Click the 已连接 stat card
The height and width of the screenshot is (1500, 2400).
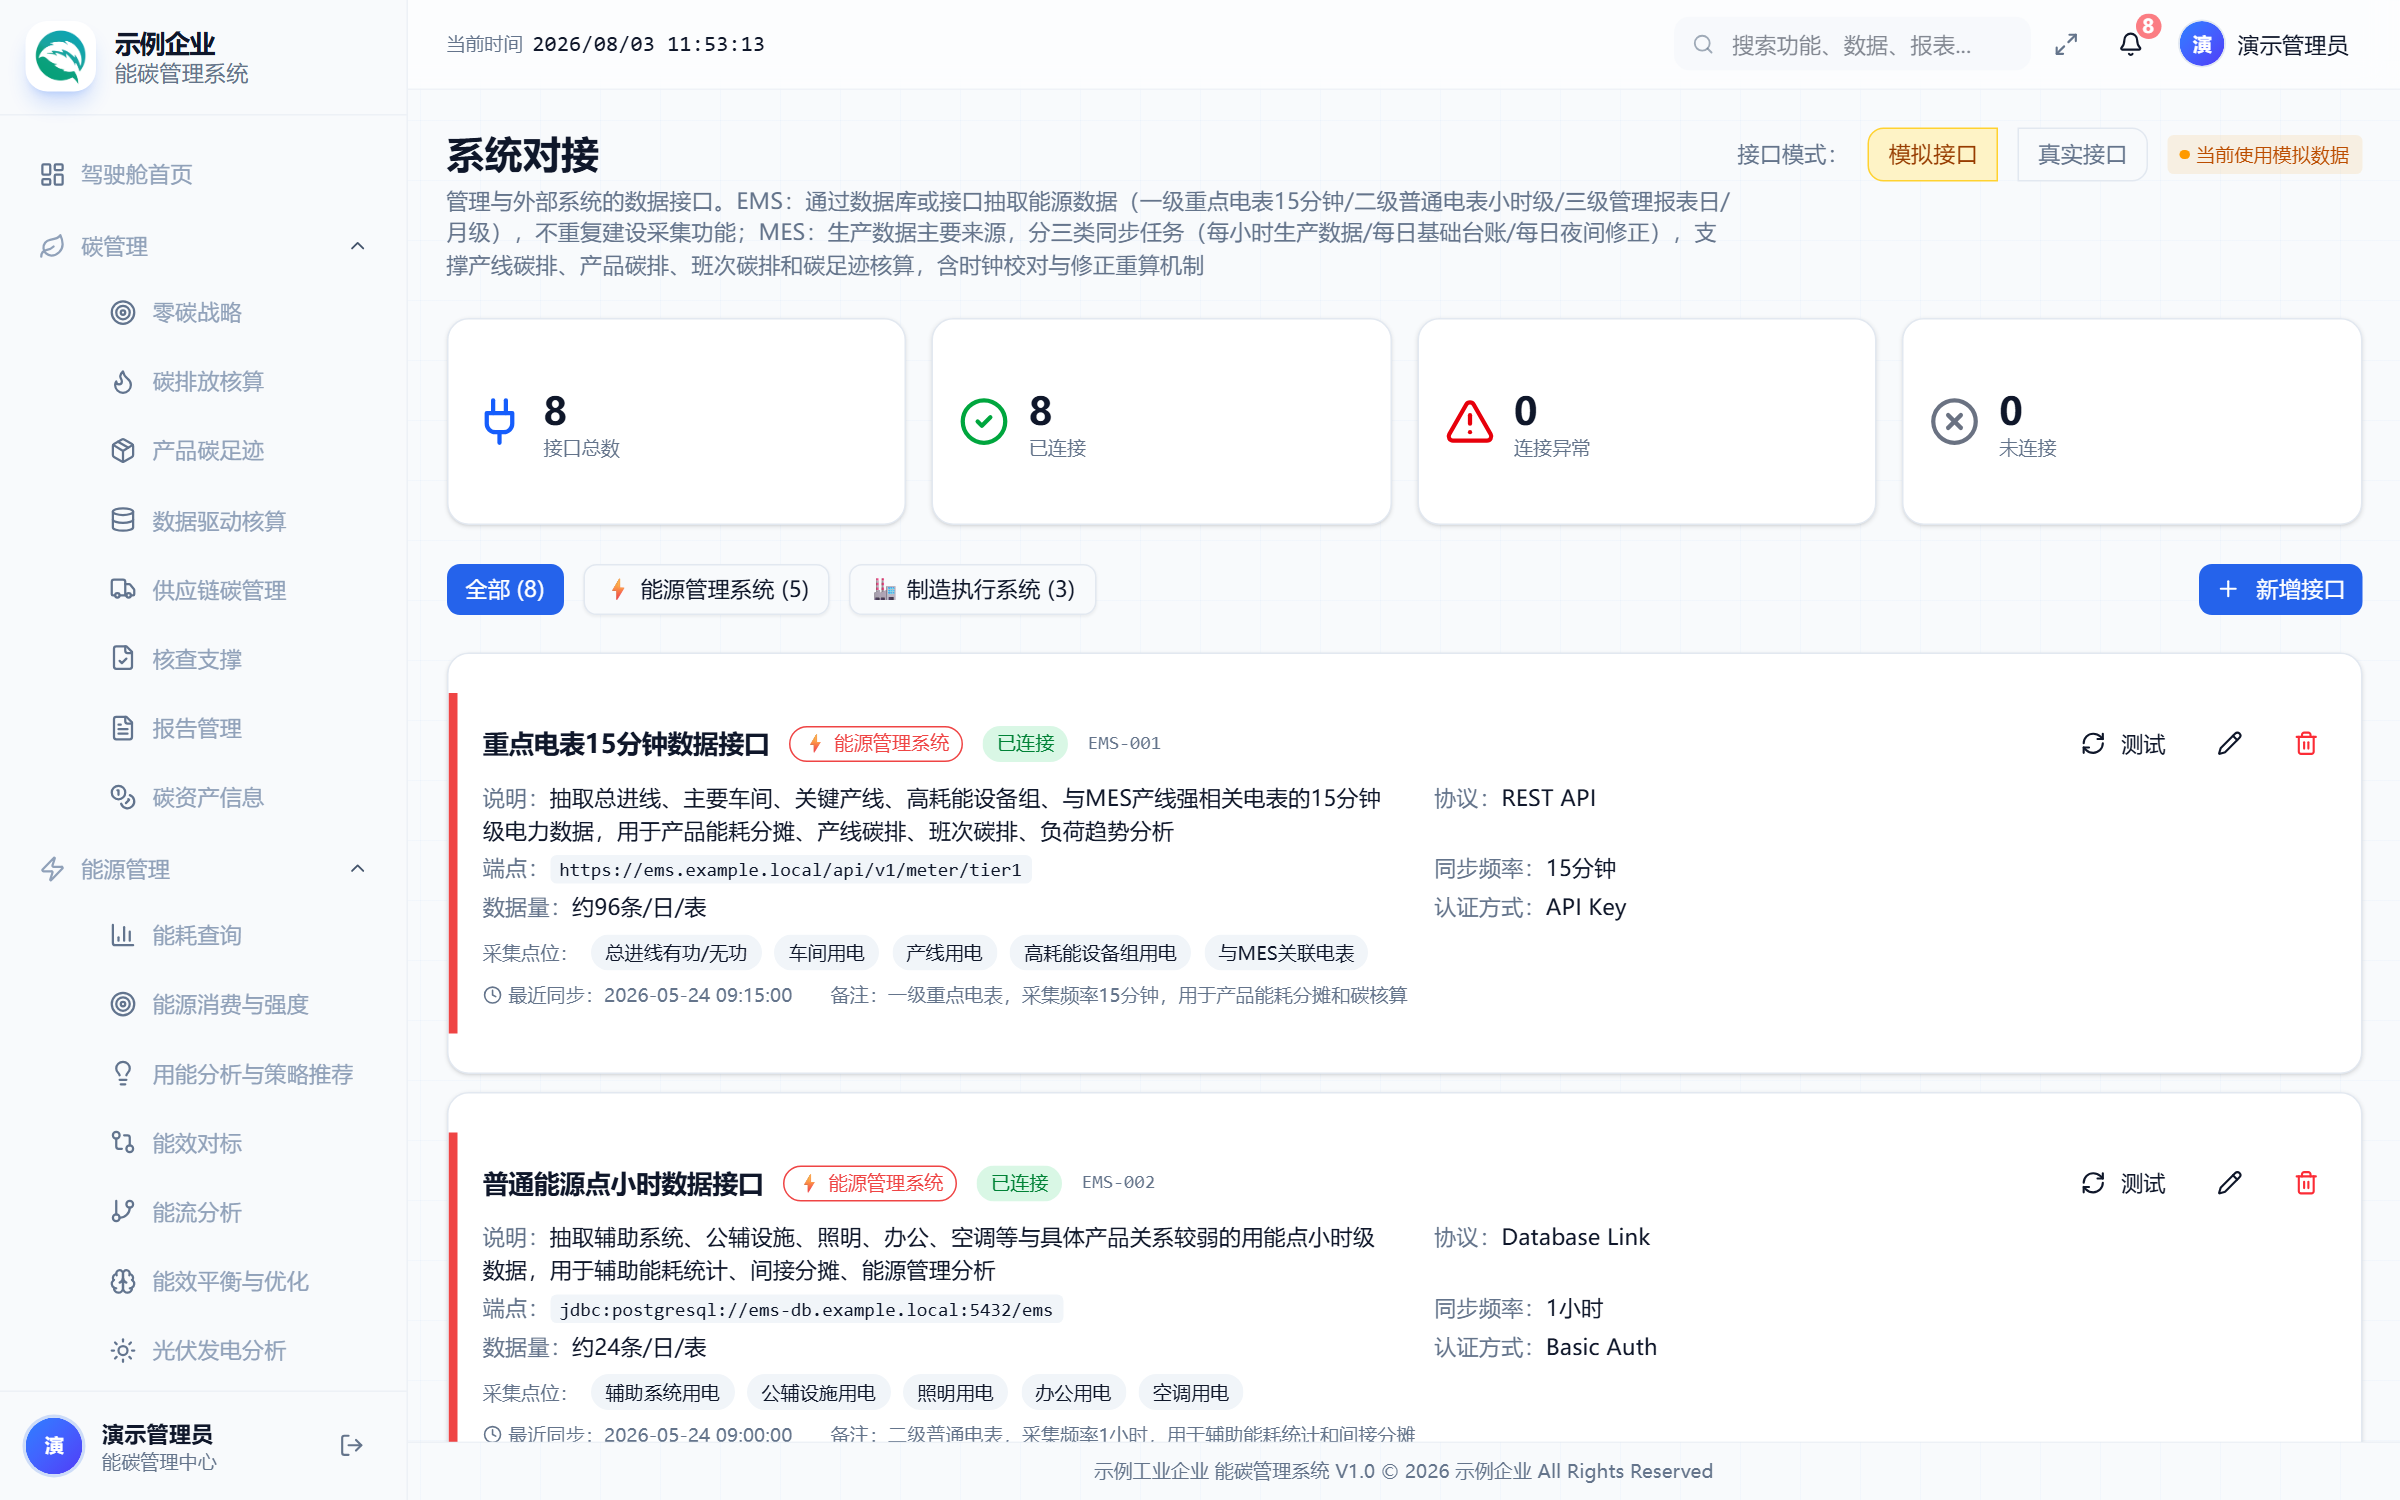(x=1161, y=421)
